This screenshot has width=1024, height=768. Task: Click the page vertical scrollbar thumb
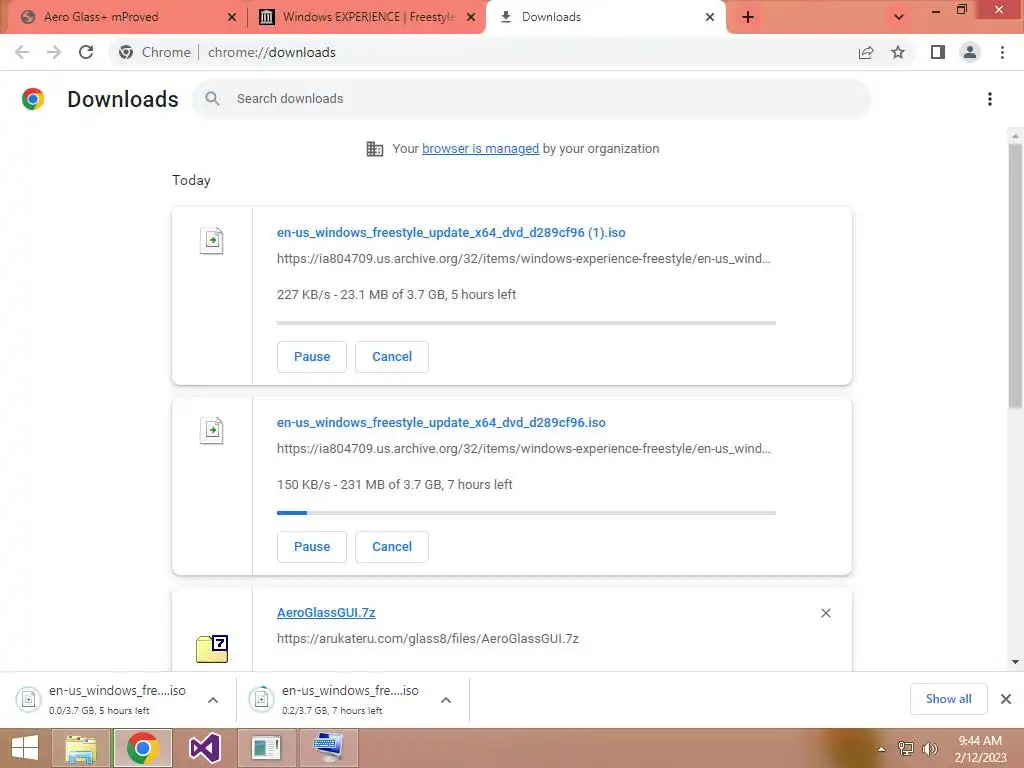coord(1015,276)
